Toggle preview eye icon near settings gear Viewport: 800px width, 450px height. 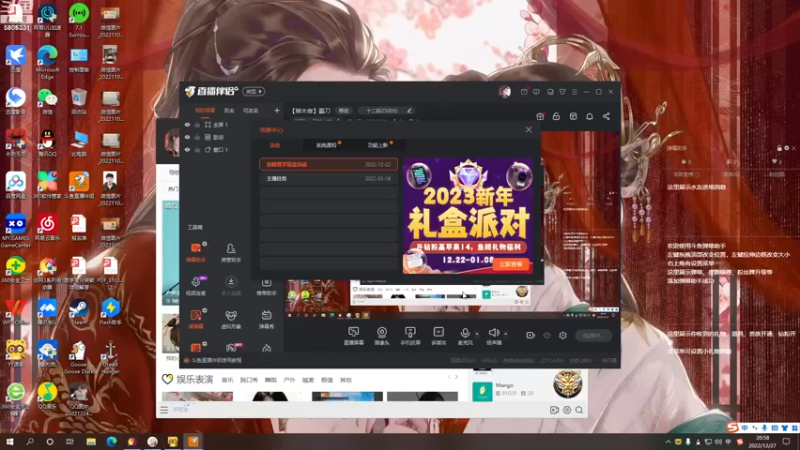pyautogui.click(x=547, y=335)
